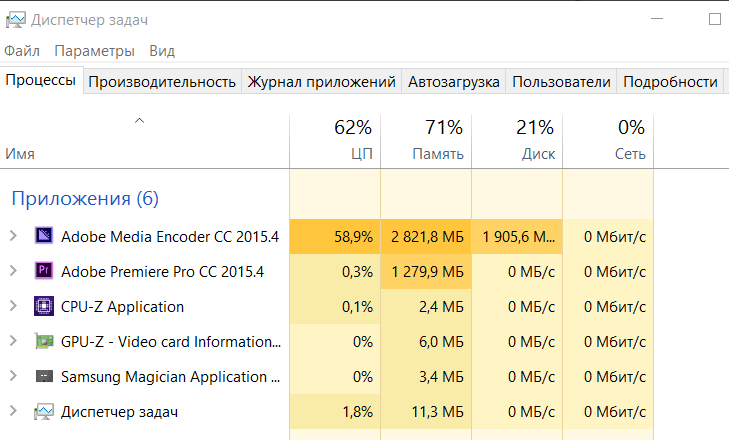This screenshot has height=440, width=729.
Task: Sort by the Диск 21% column header
Action: click(517, 141)
